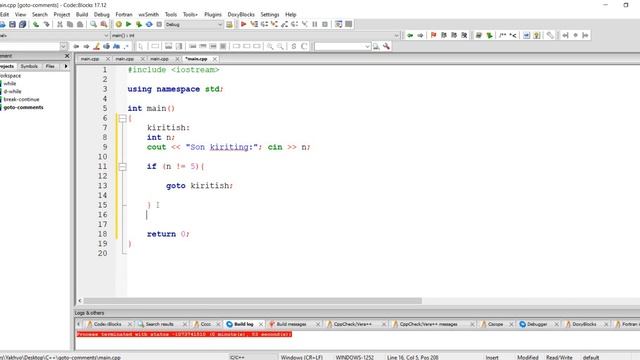Click the DoxyBlocks line comment icon
The width and height of the screenshot is (640, 360).
[x=513, y=36]
